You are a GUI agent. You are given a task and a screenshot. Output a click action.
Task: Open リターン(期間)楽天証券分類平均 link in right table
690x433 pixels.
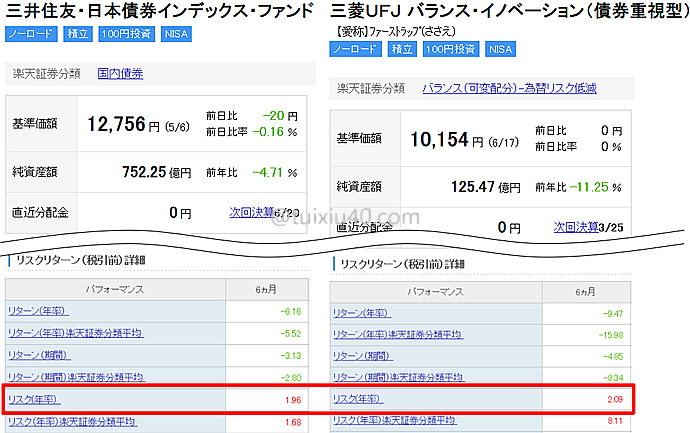point(399,378)
